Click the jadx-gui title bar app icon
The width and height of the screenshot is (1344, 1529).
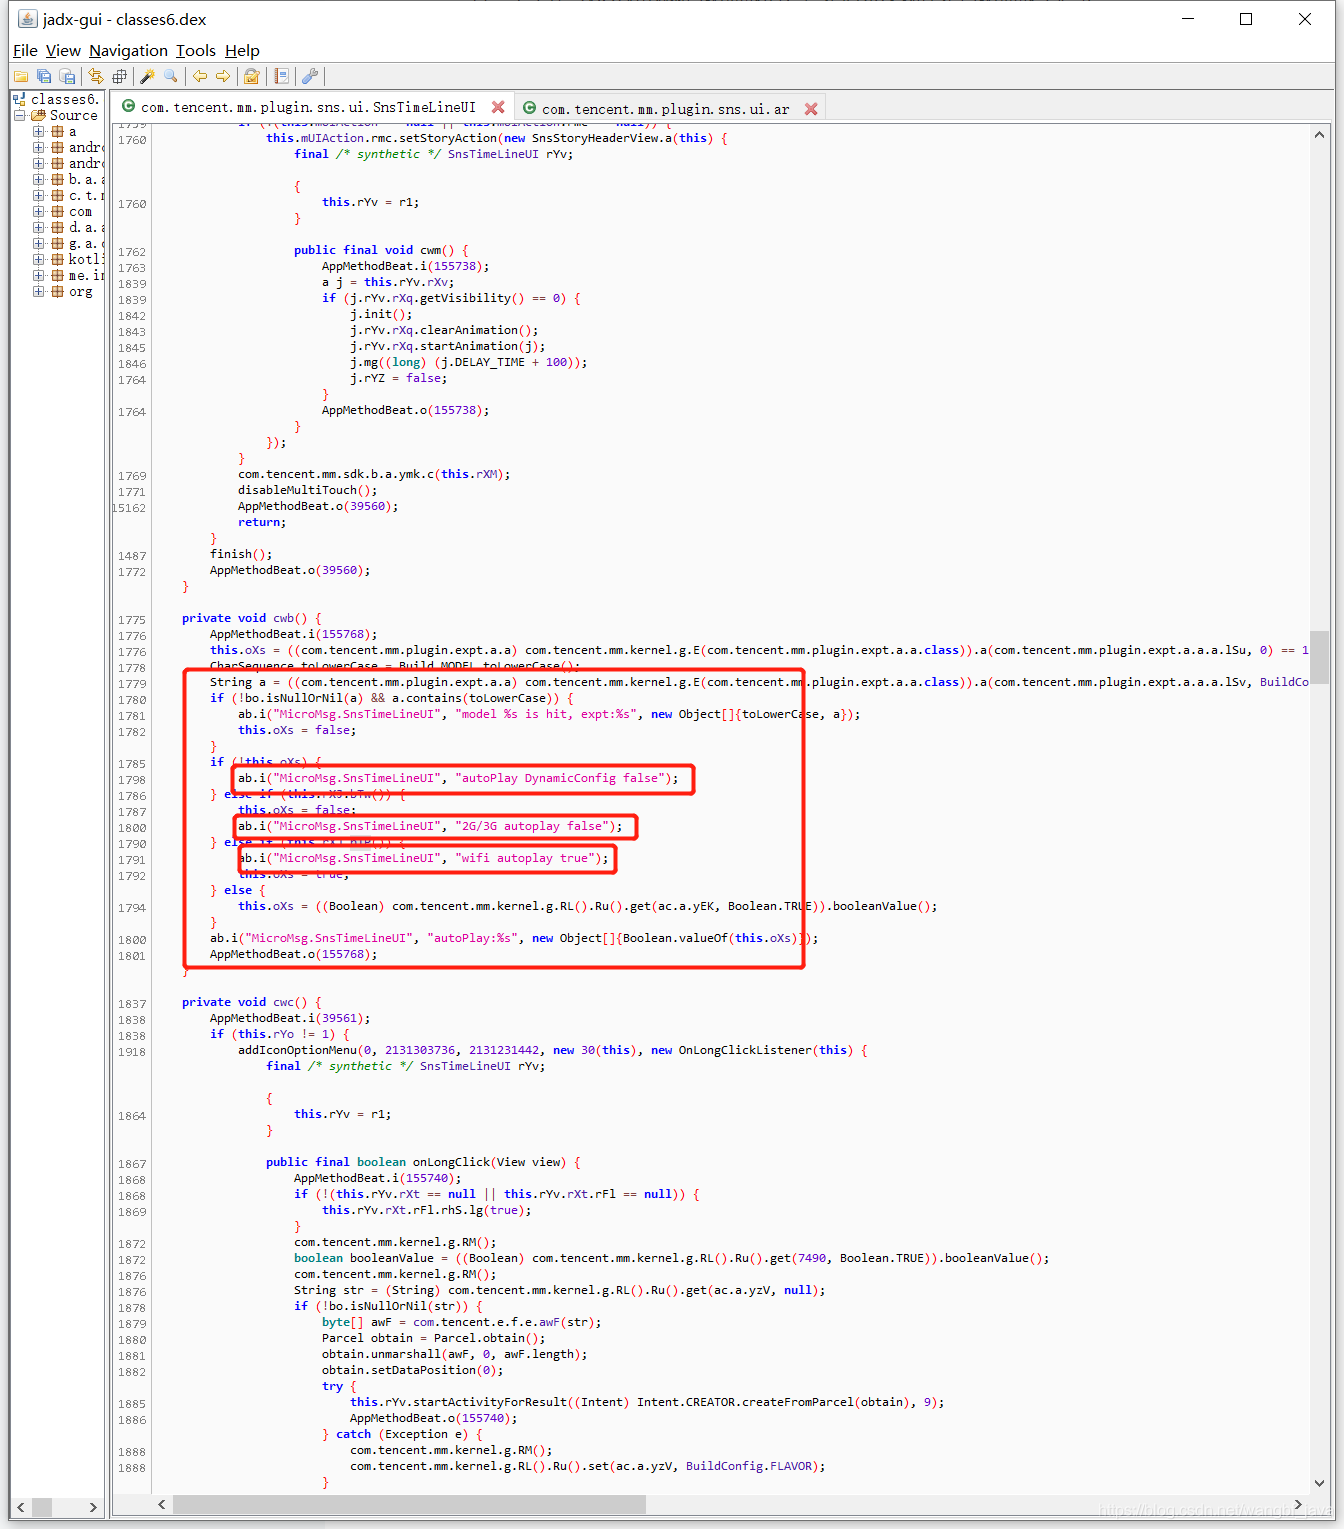click(x=28, y=19)
